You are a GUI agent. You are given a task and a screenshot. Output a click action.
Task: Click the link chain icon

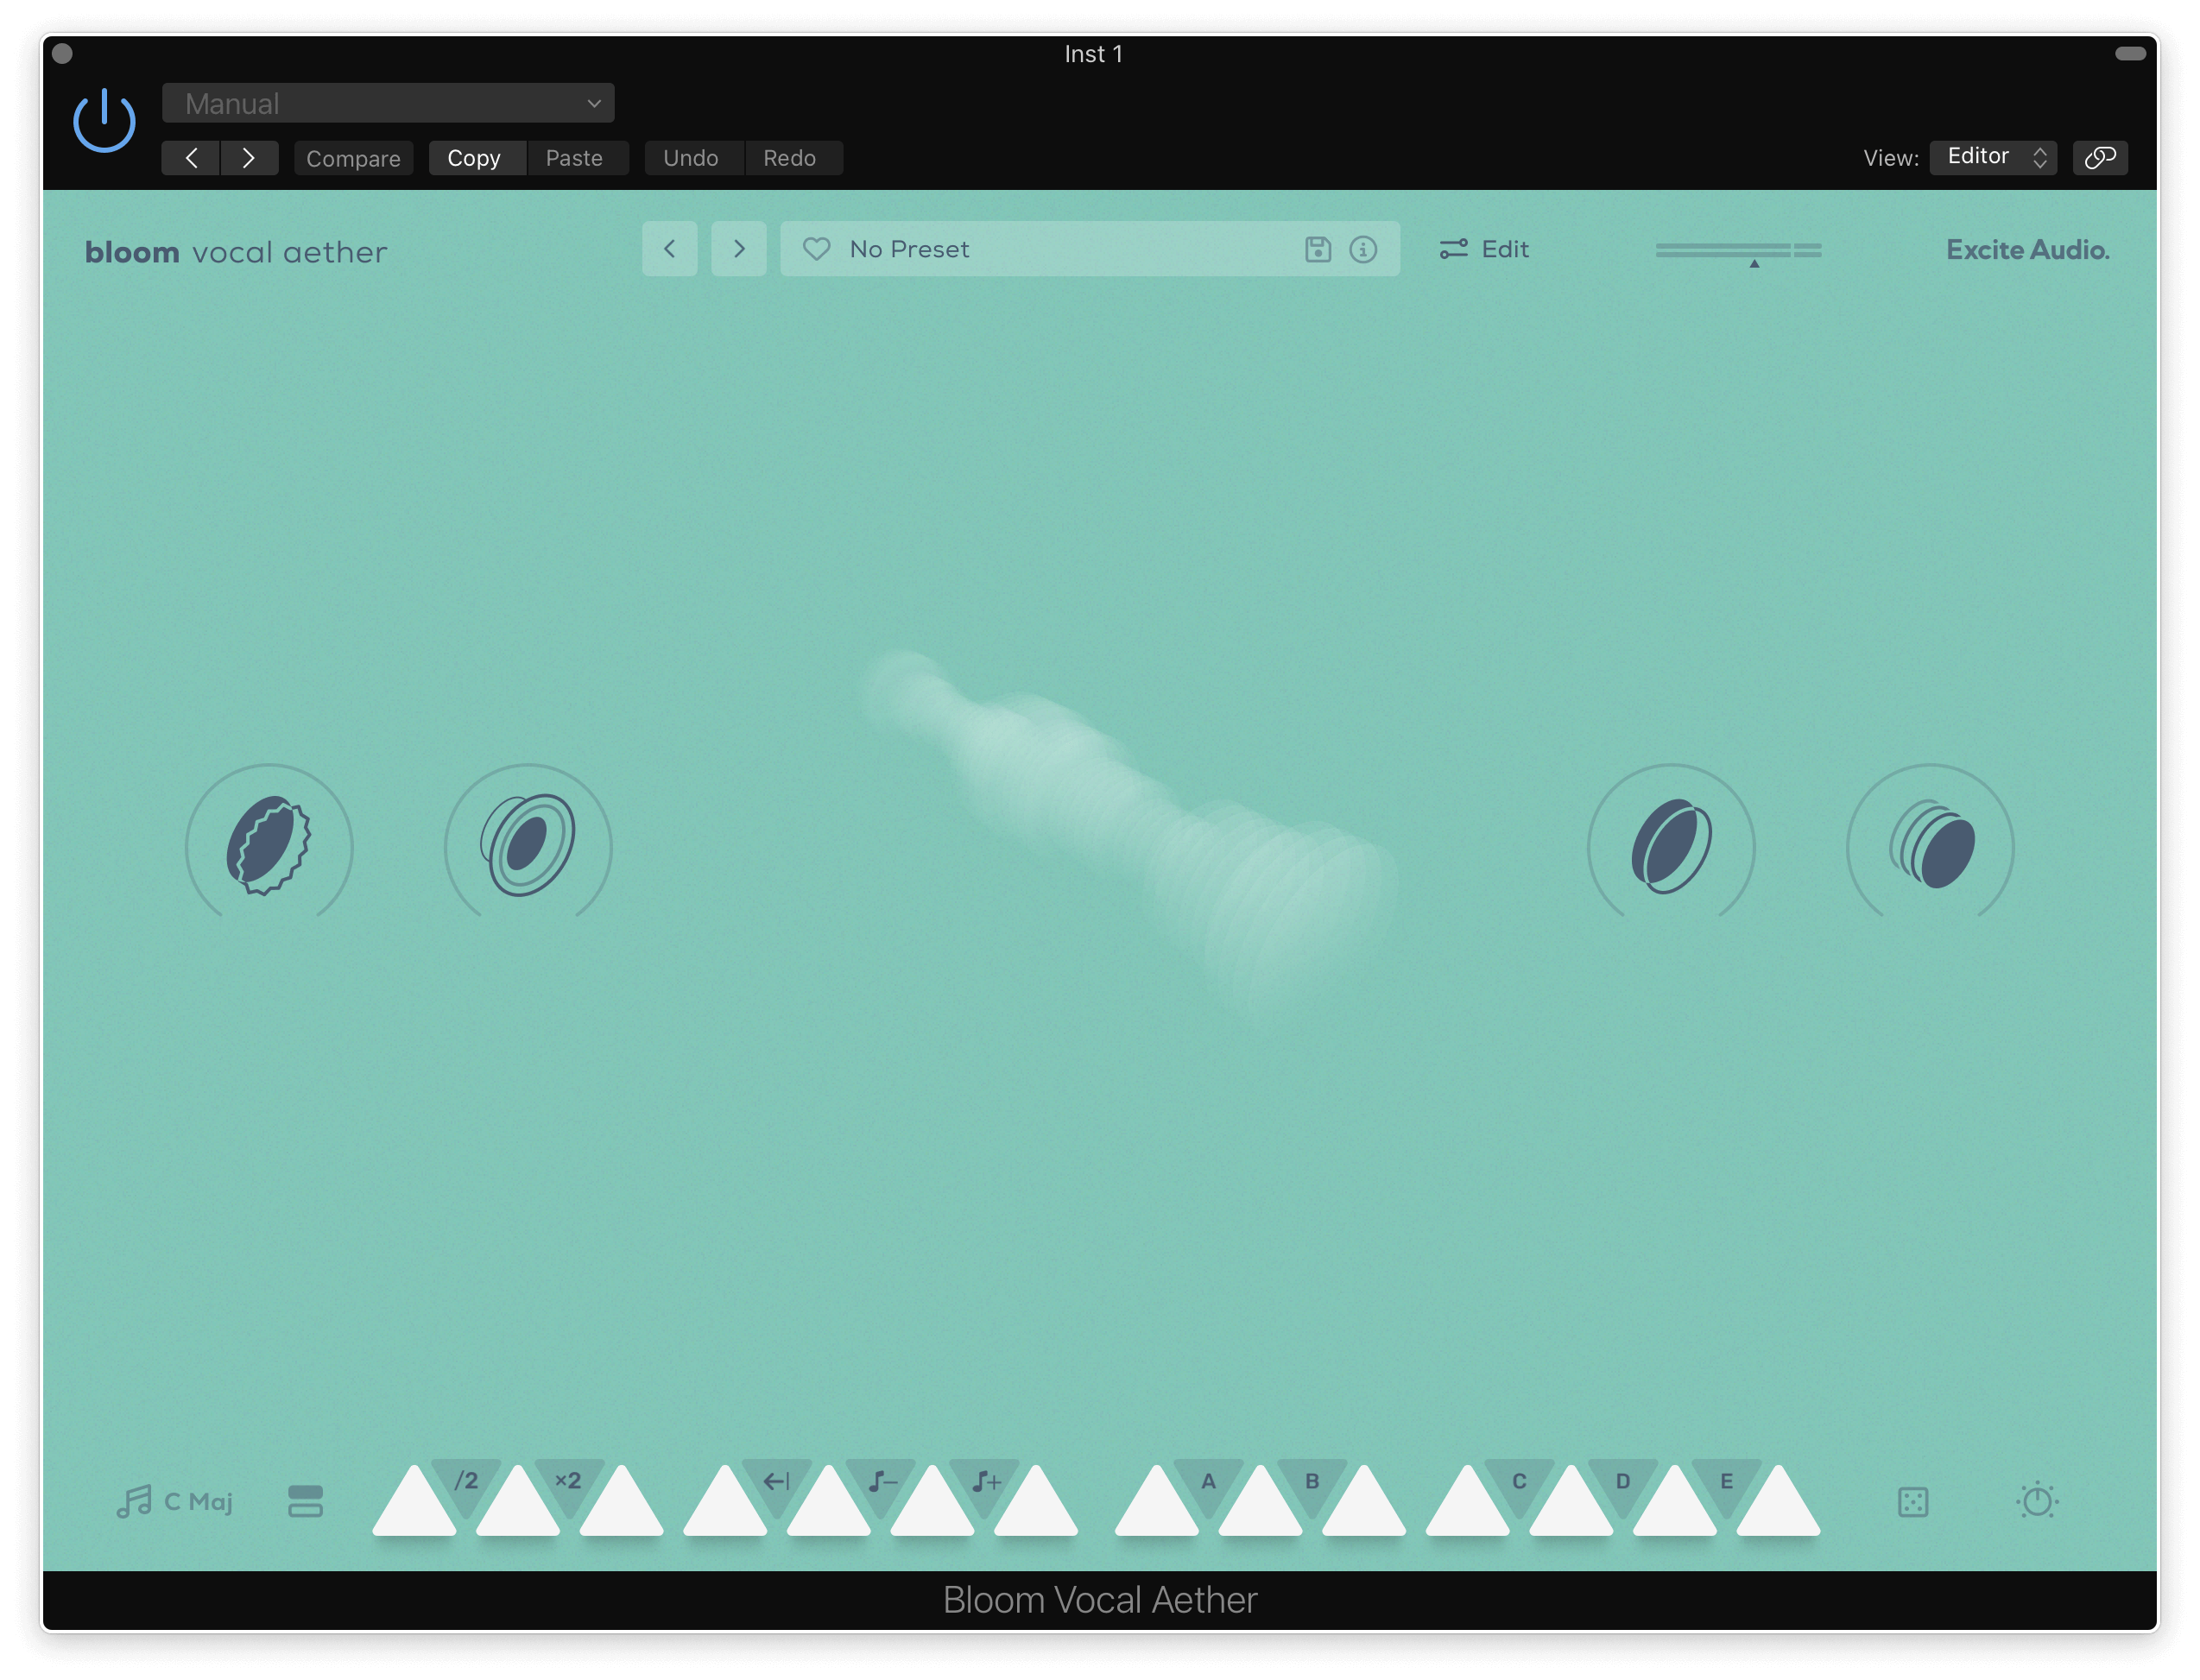click(2100, 157)
